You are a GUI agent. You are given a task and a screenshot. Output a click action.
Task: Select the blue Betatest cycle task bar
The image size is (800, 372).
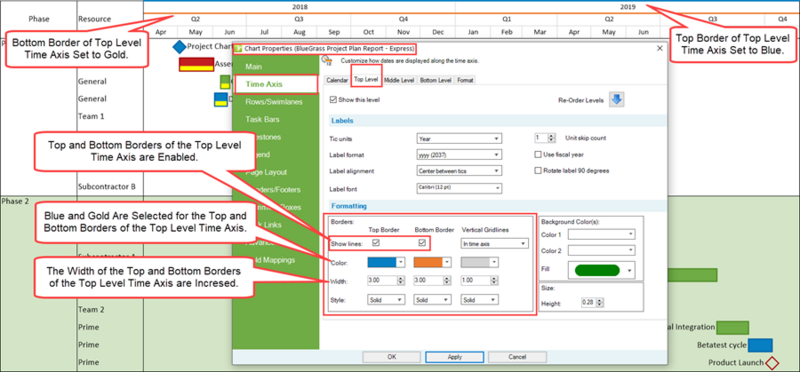(760, 345)
